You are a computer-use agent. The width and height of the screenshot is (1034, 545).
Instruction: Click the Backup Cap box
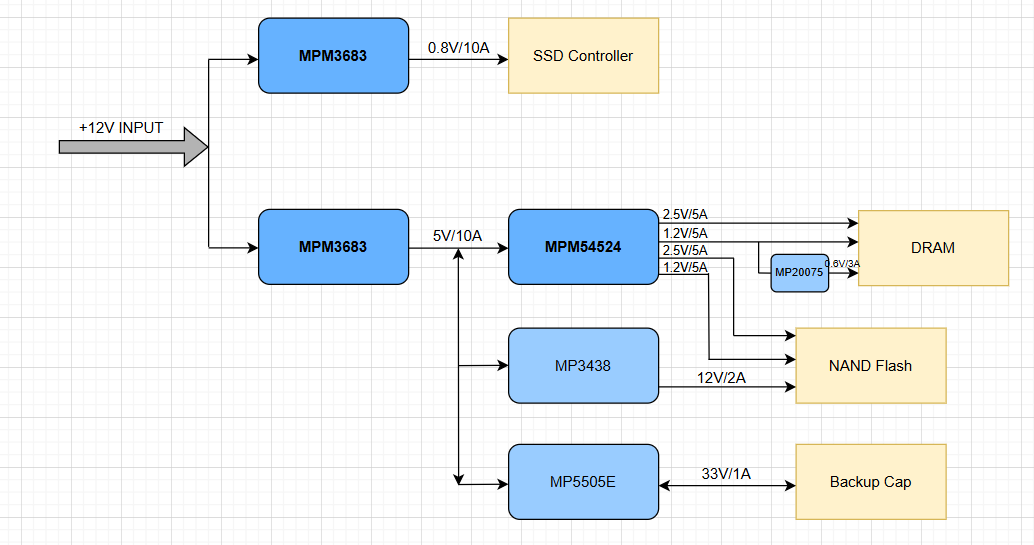(x=870, y=482)
